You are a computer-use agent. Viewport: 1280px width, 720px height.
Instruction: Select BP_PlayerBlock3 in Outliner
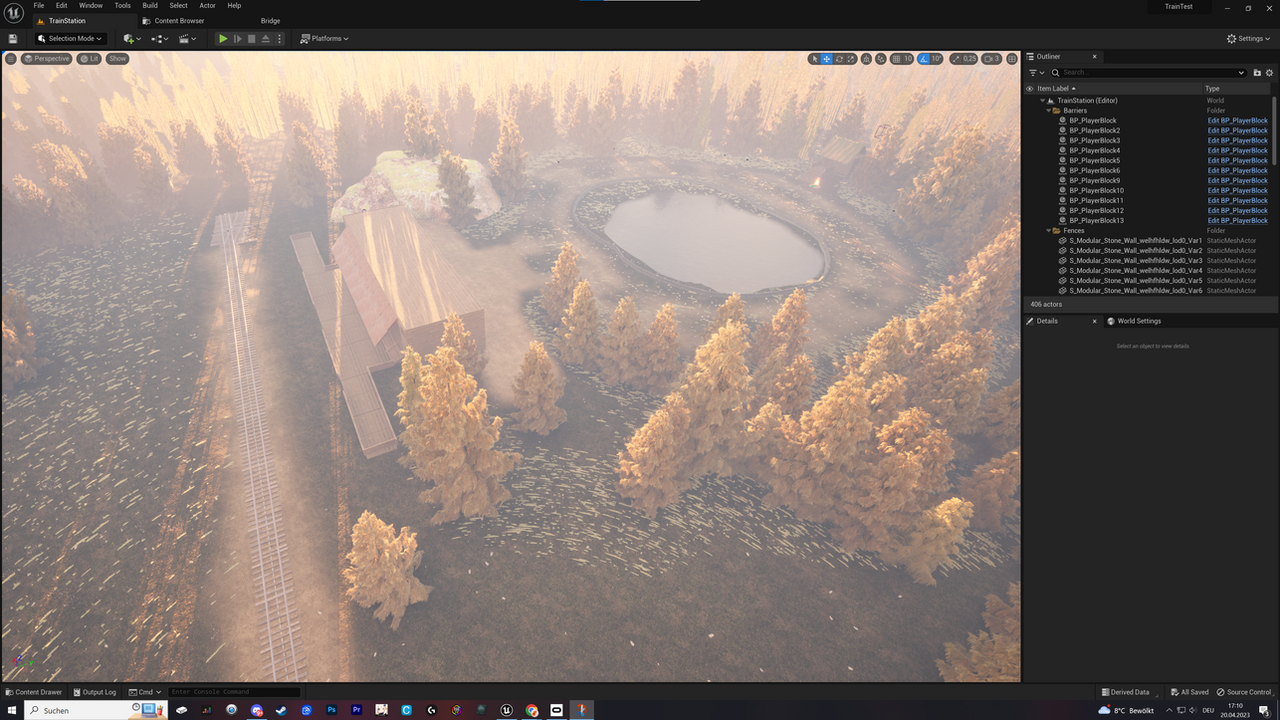point(1094,141)
